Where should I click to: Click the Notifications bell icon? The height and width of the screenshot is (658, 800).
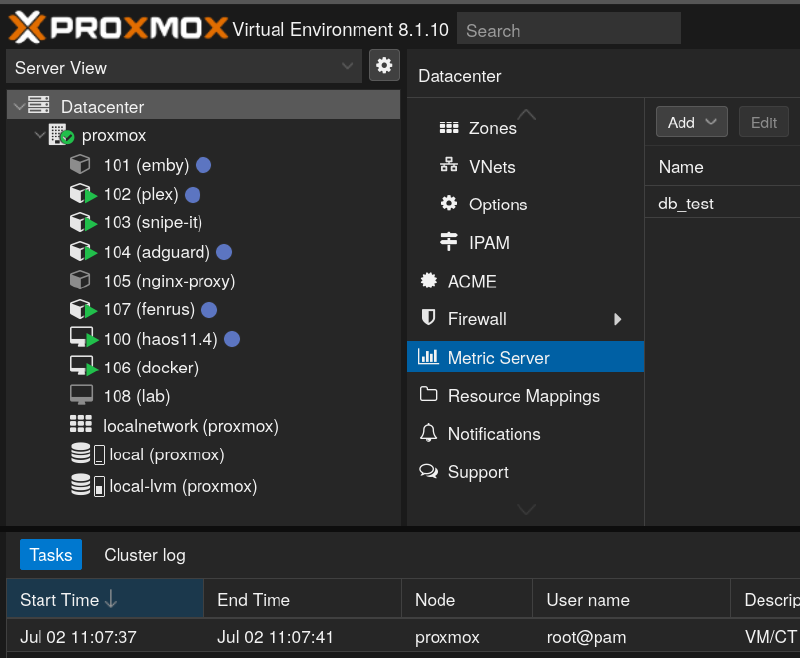[429, 433]
